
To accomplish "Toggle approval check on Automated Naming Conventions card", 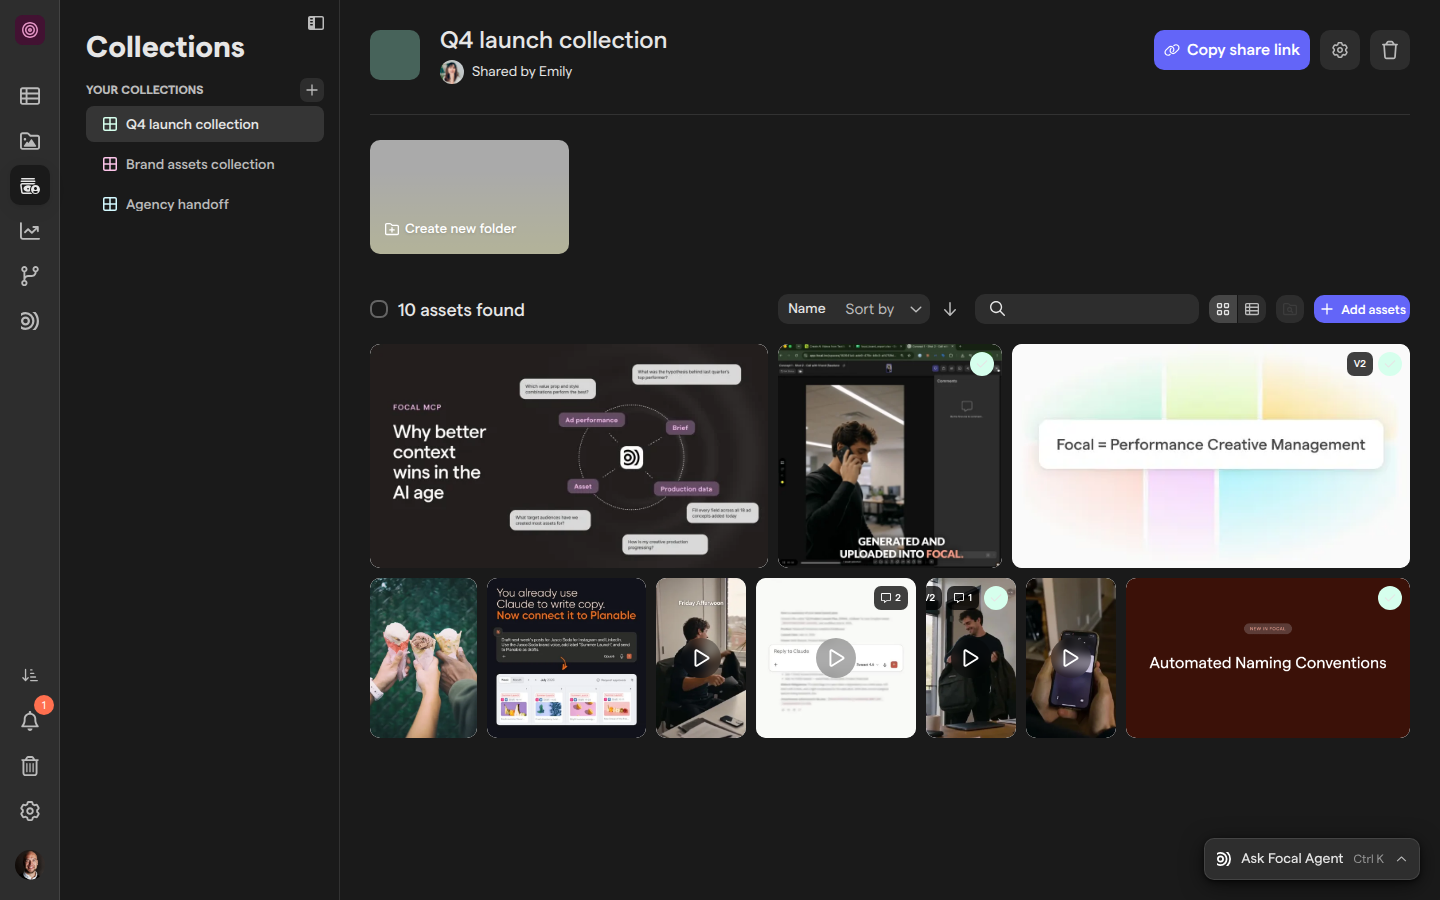I will click(x=1390, y=598).
